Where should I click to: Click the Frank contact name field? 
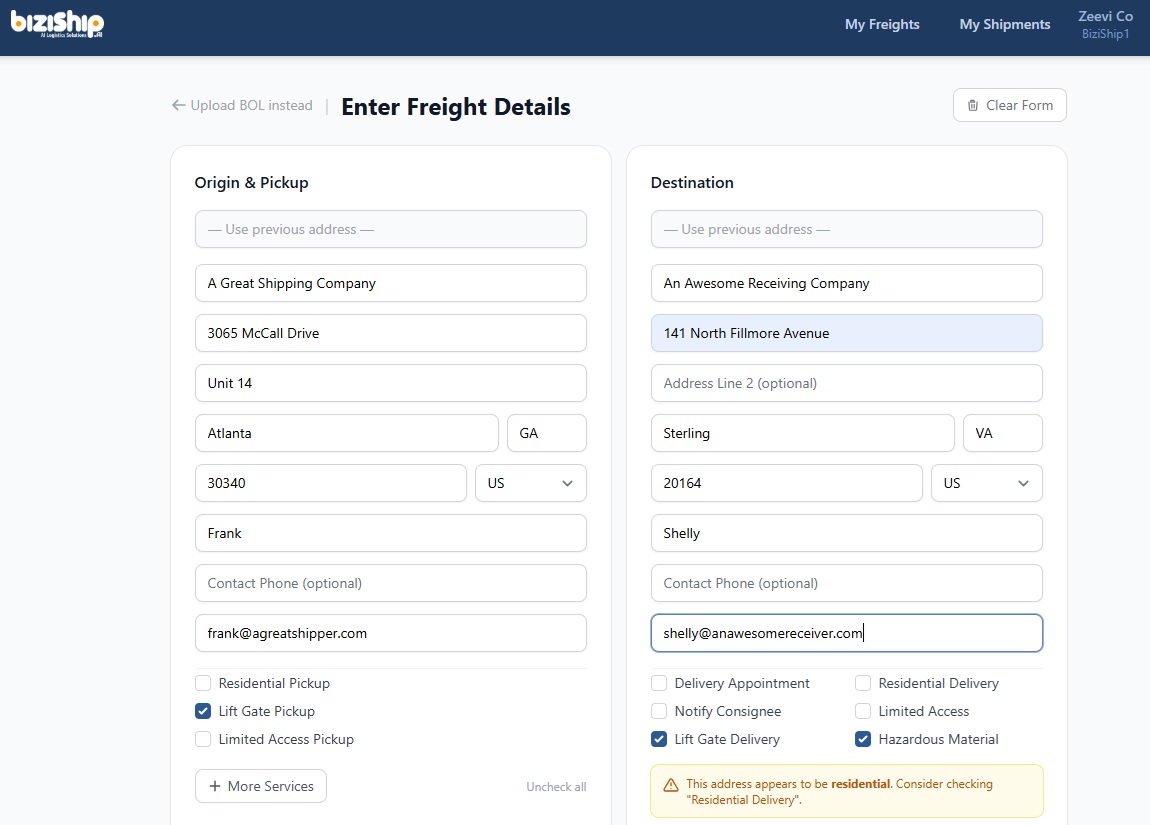coord(391,533)
